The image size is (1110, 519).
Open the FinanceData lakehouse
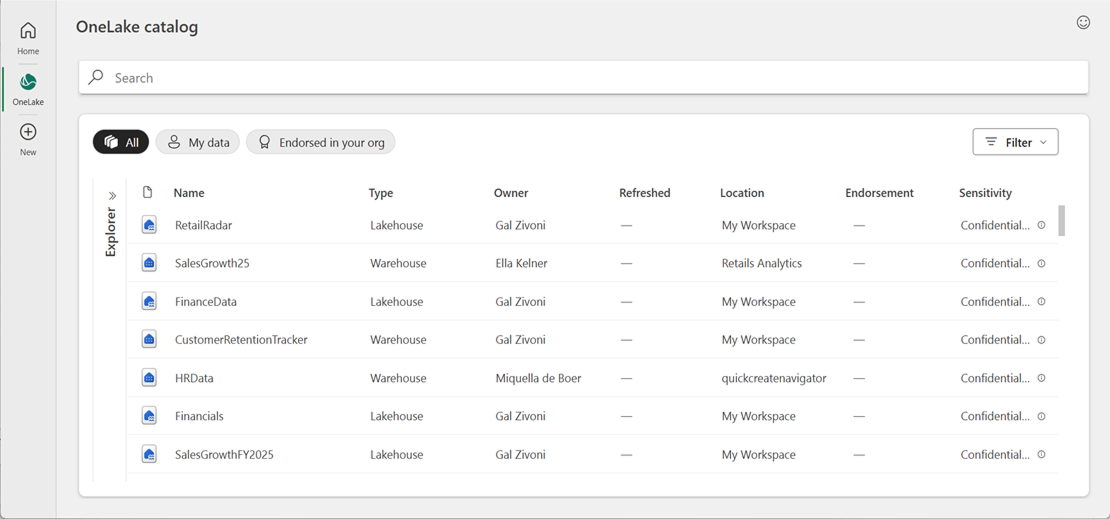click(x=205, y=302)
